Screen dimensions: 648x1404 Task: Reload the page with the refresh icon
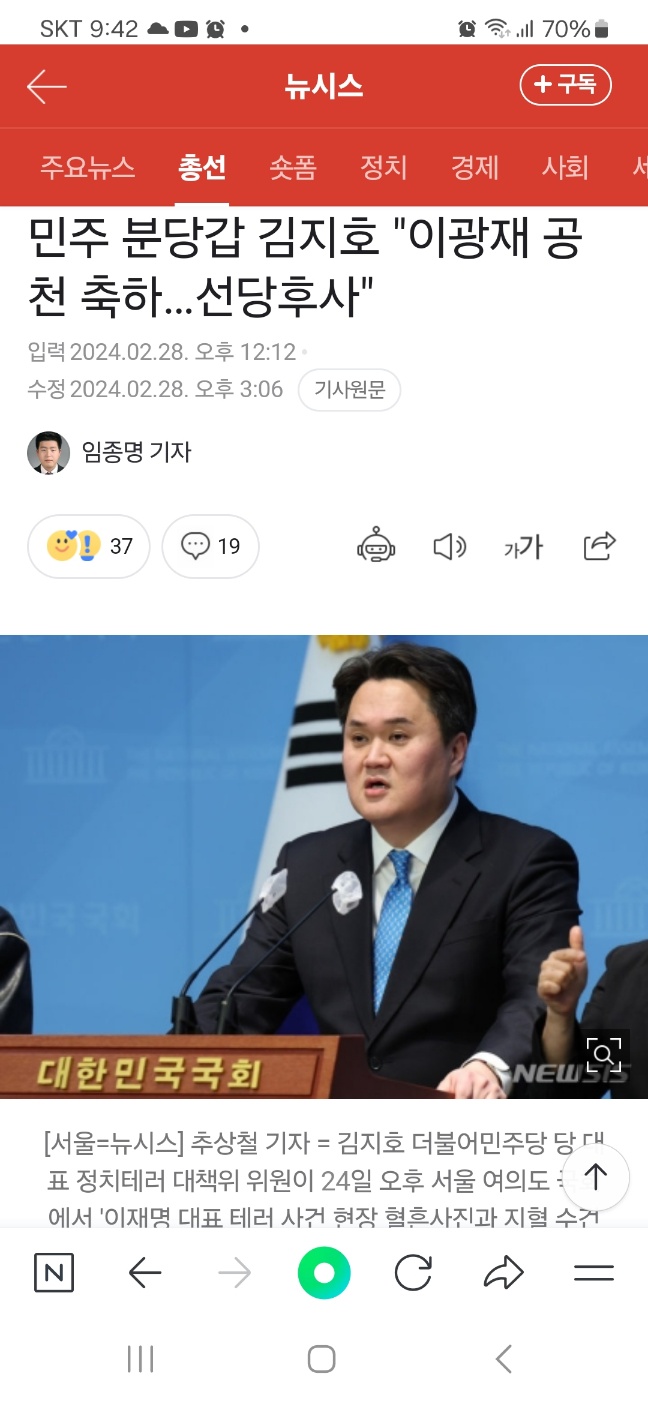[413, 1273]
